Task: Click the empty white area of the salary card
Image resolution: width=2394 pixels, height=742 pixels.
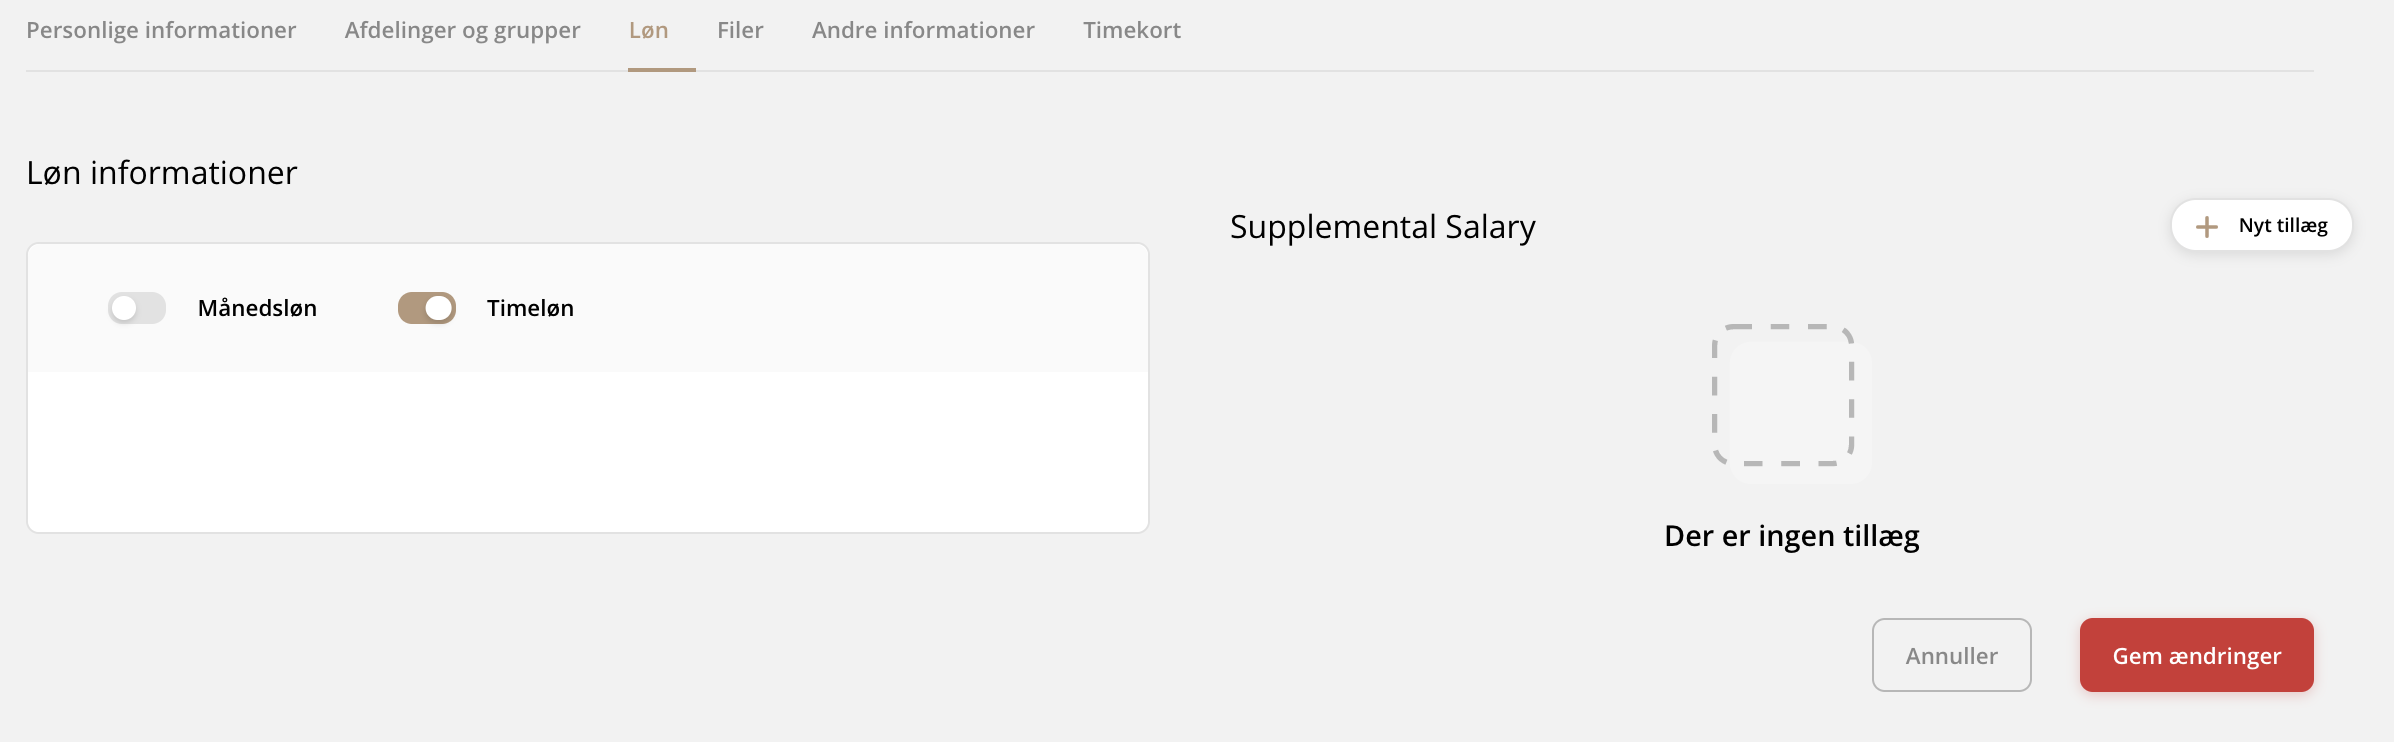Action: [588, 452]
